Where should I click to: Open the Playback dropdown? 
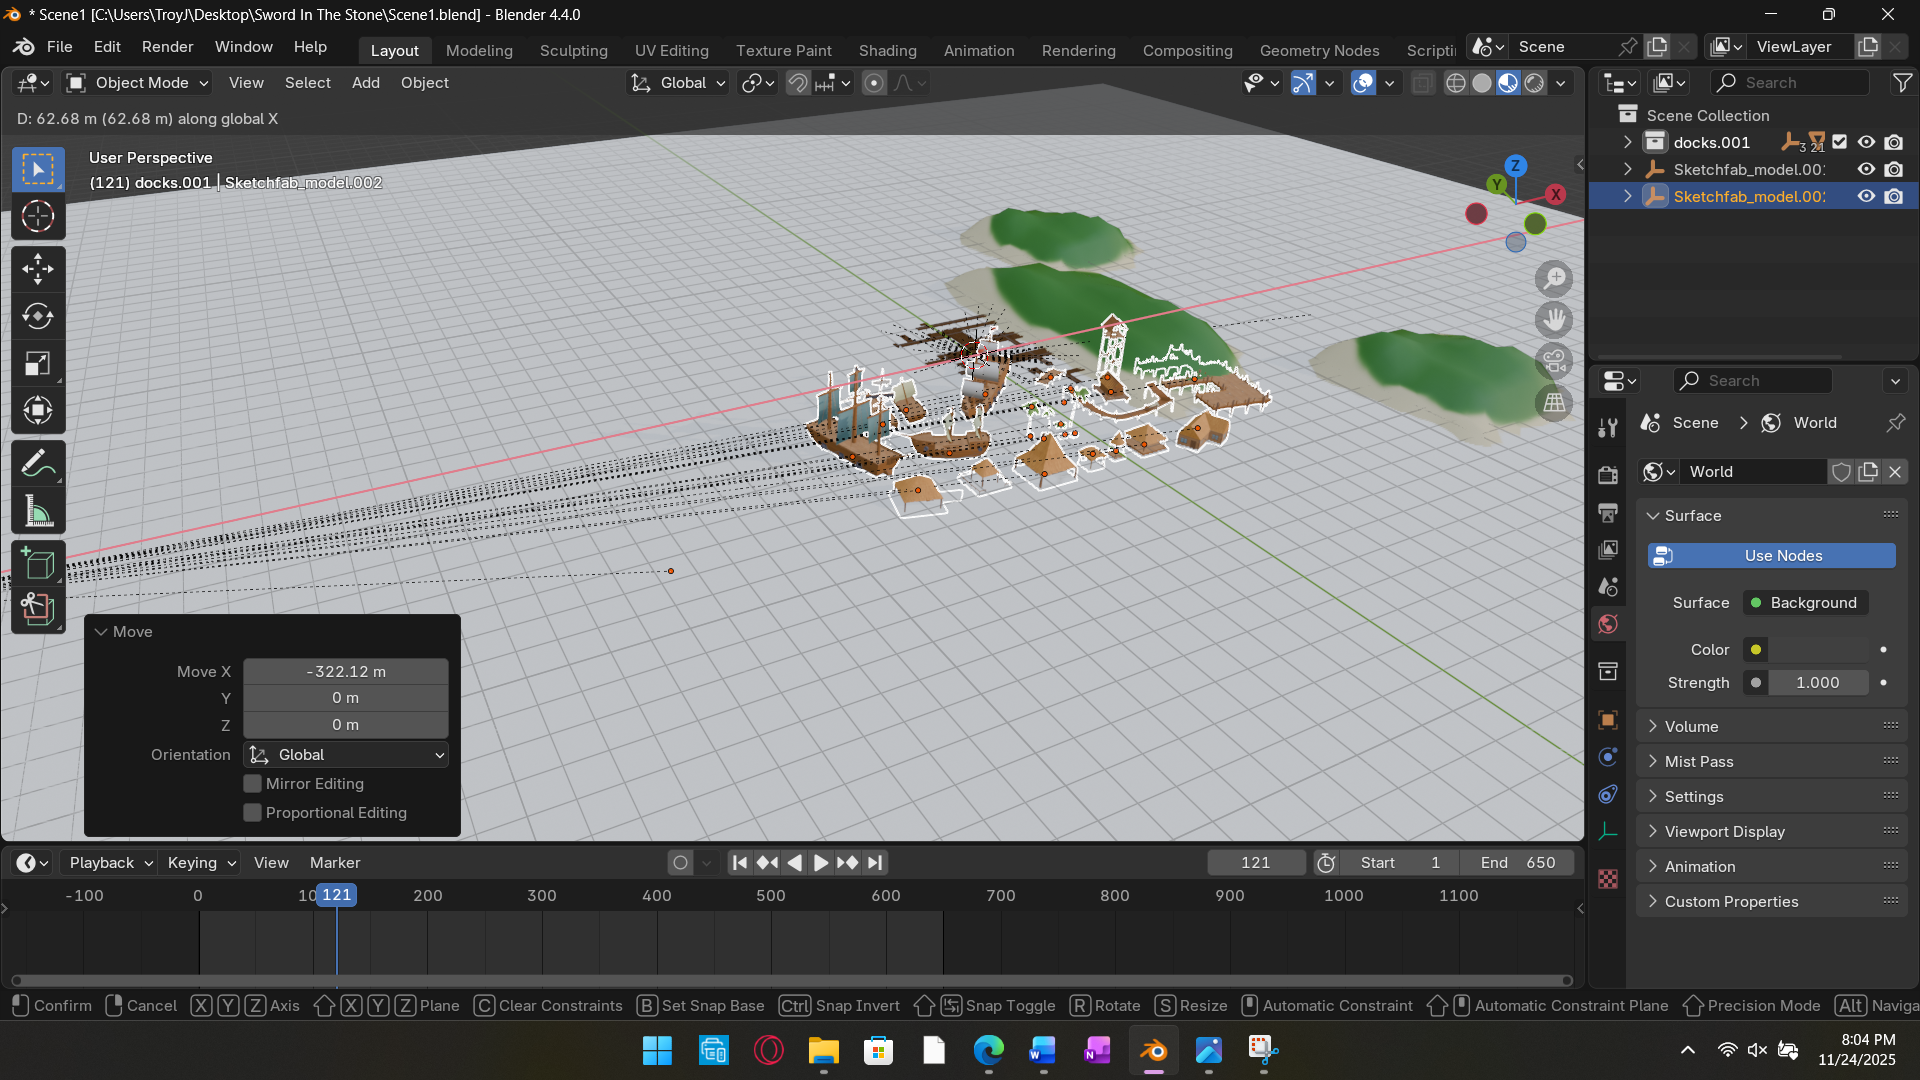pyautogui.click(x=110, y=863)
